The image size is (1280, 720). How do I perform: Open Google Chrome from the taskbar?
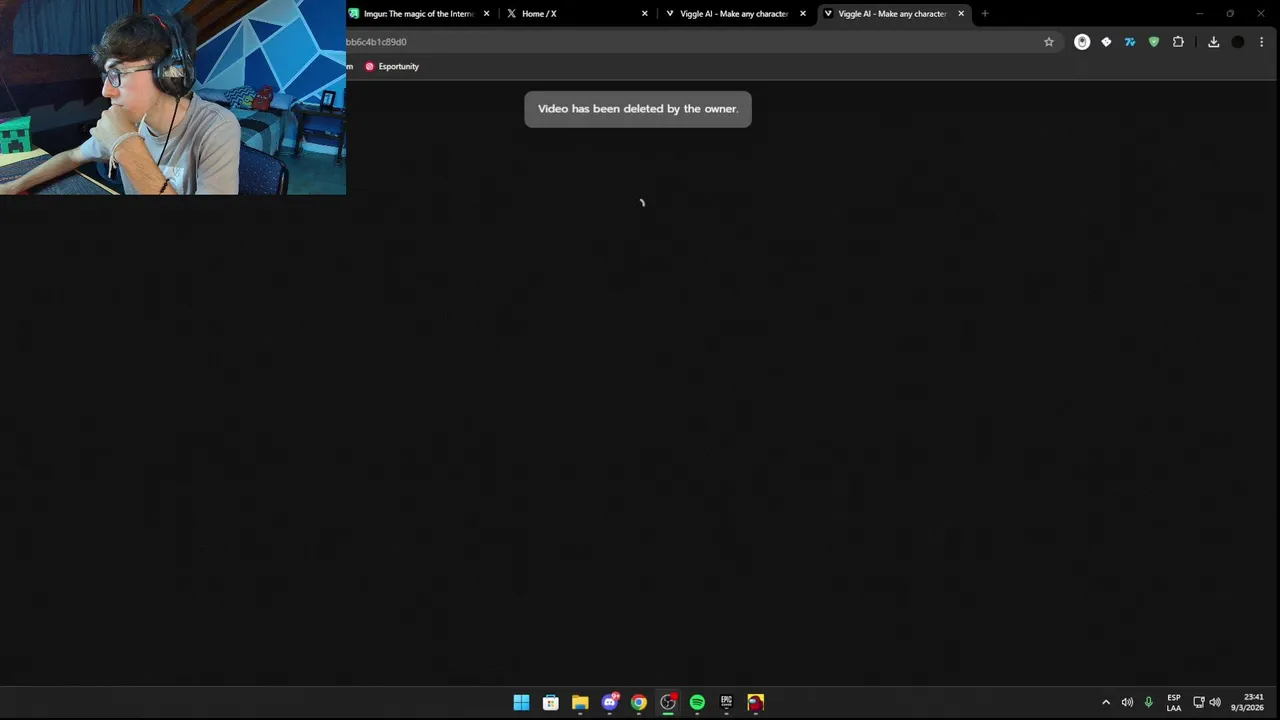(639, 702)
